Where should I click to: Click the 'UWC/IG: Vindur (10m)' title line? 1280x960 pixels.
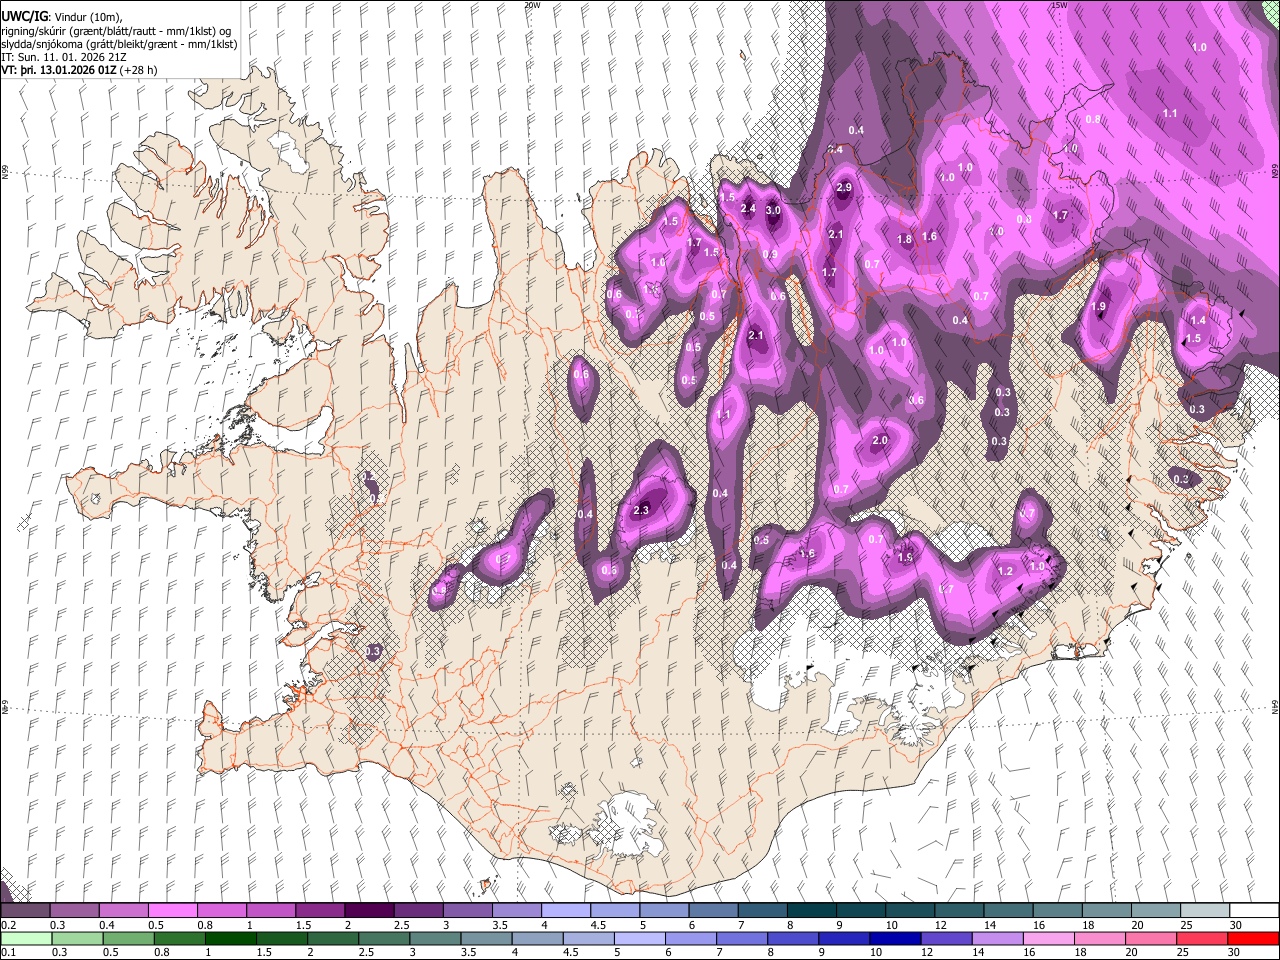[61, 17]
